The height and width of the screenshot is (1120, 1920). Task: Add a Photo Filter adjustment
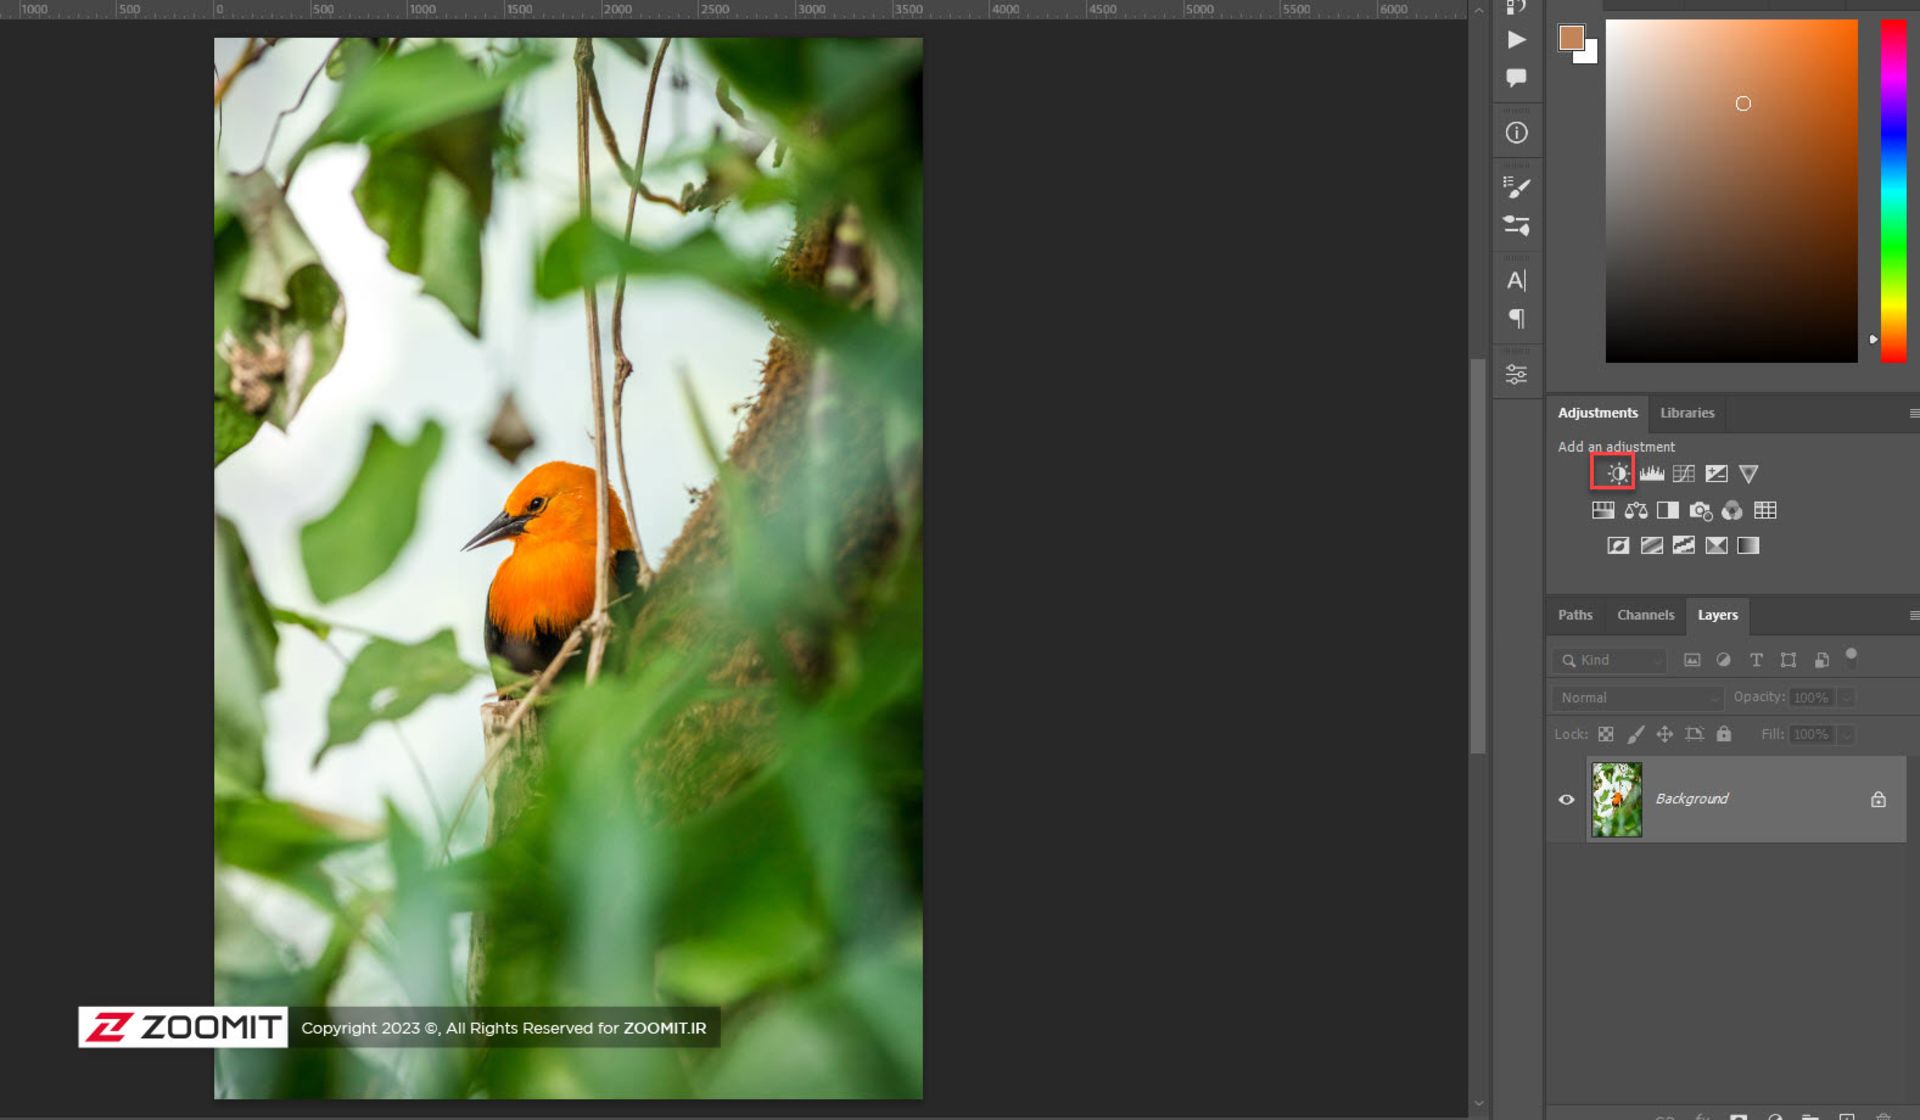[1700, 511]
